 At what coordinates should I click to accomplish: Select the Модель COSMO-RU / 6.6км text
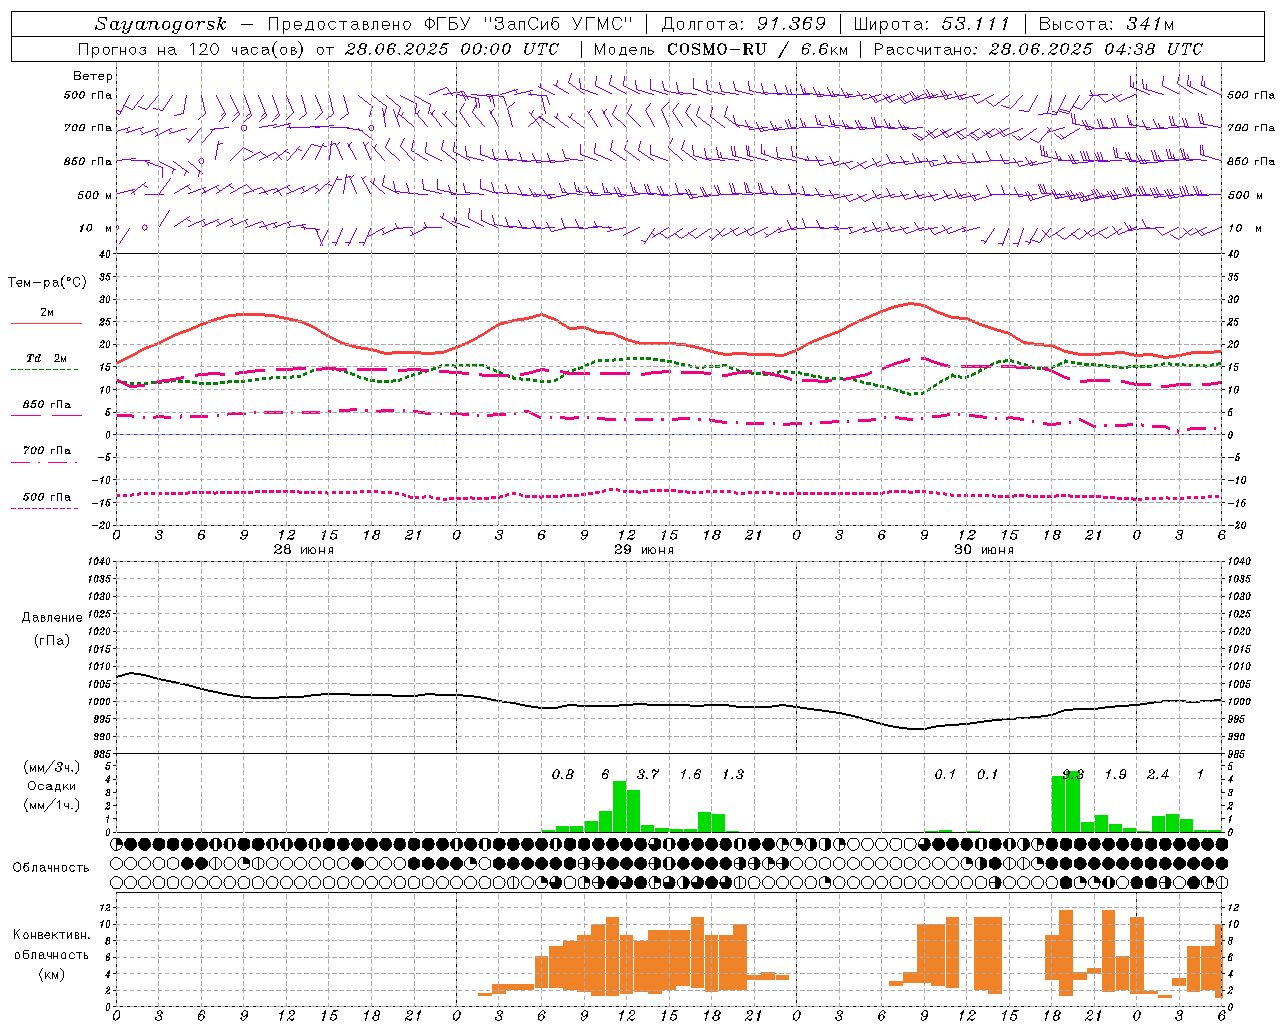pos(721,49)
